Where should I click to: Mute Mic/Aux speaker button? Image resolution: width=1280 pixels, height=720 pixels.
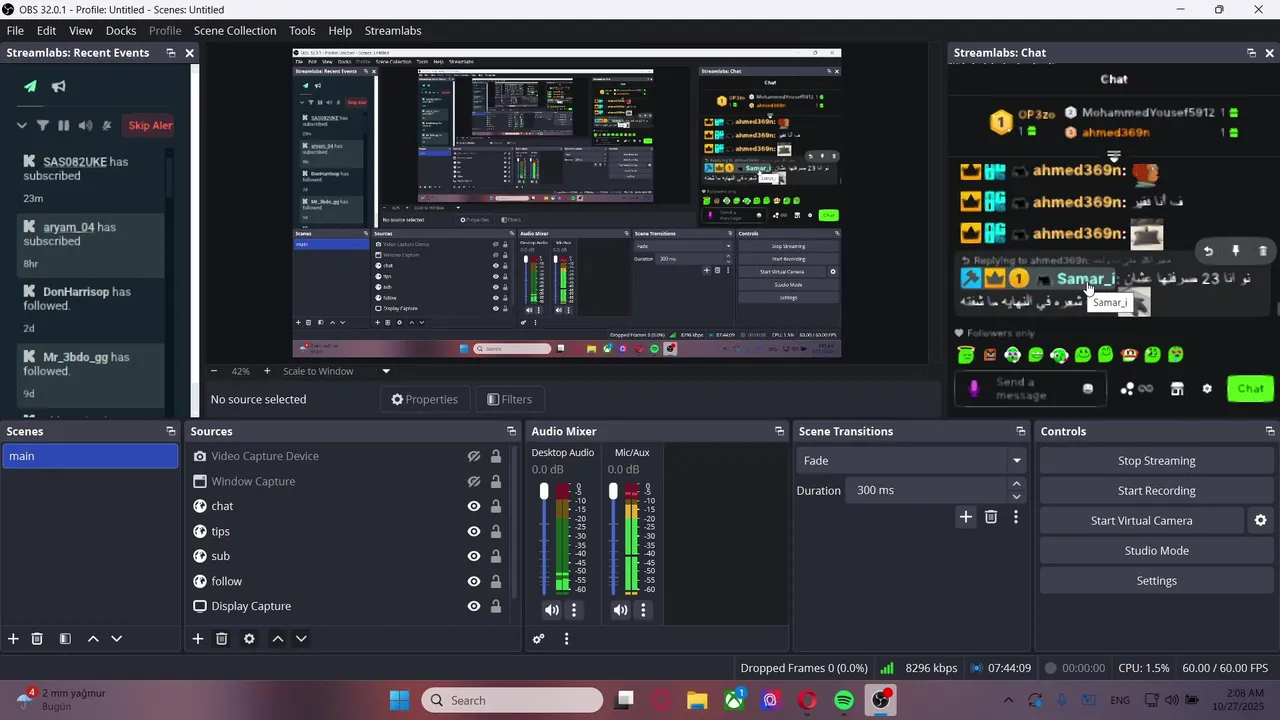pos(621,610)
